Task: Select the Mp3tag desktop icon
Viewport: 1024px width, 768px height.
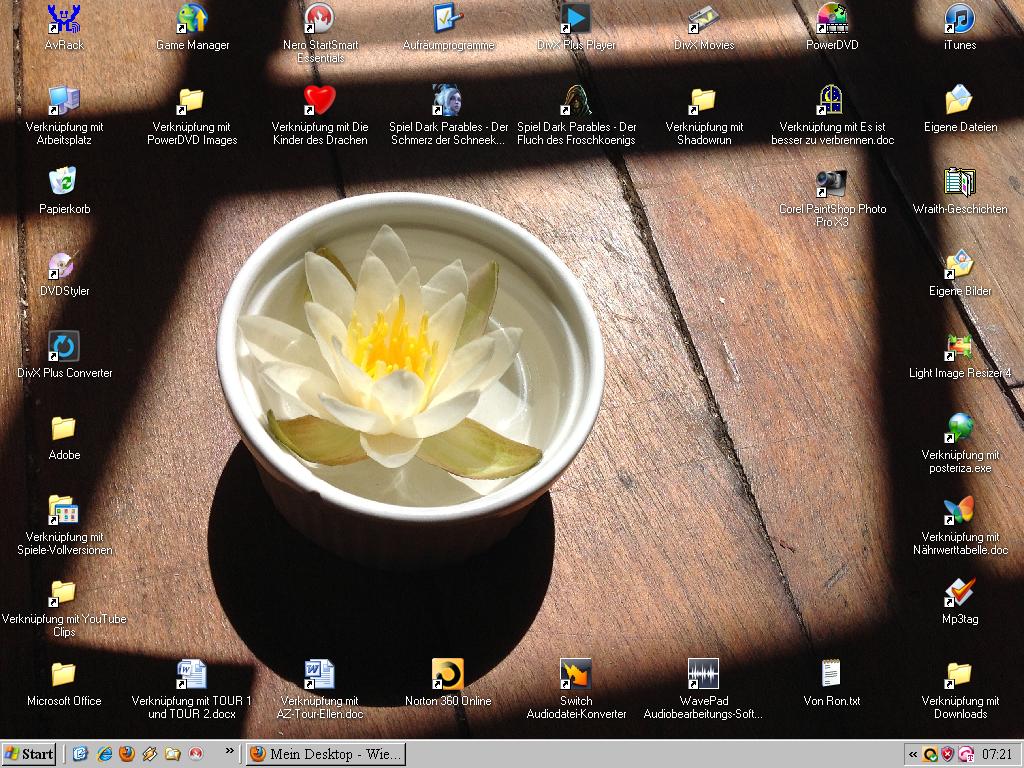Action: tap(959, 593)
